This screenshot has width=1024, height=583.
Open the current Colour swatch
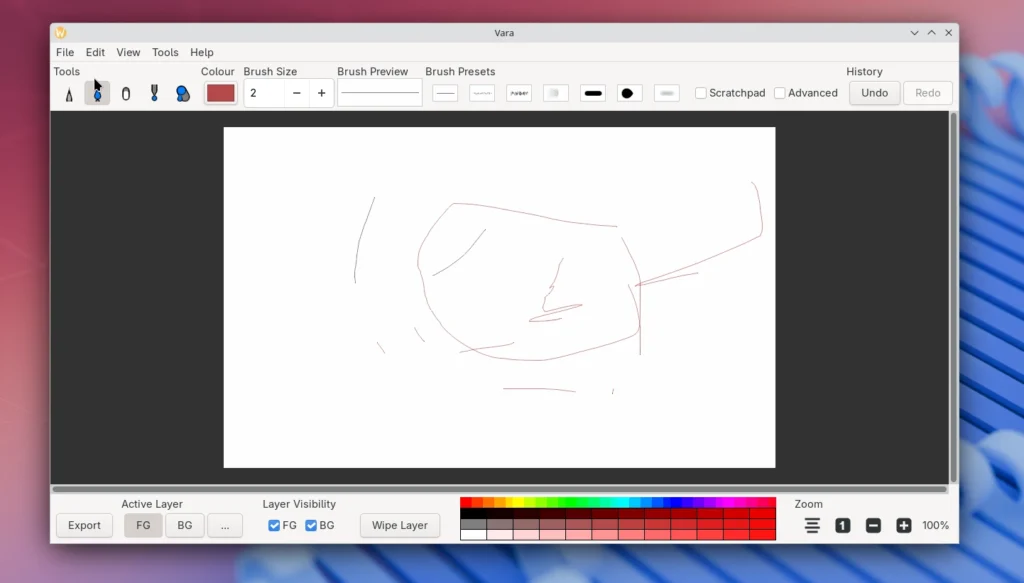pyautogui.click(x=220, y=93)
